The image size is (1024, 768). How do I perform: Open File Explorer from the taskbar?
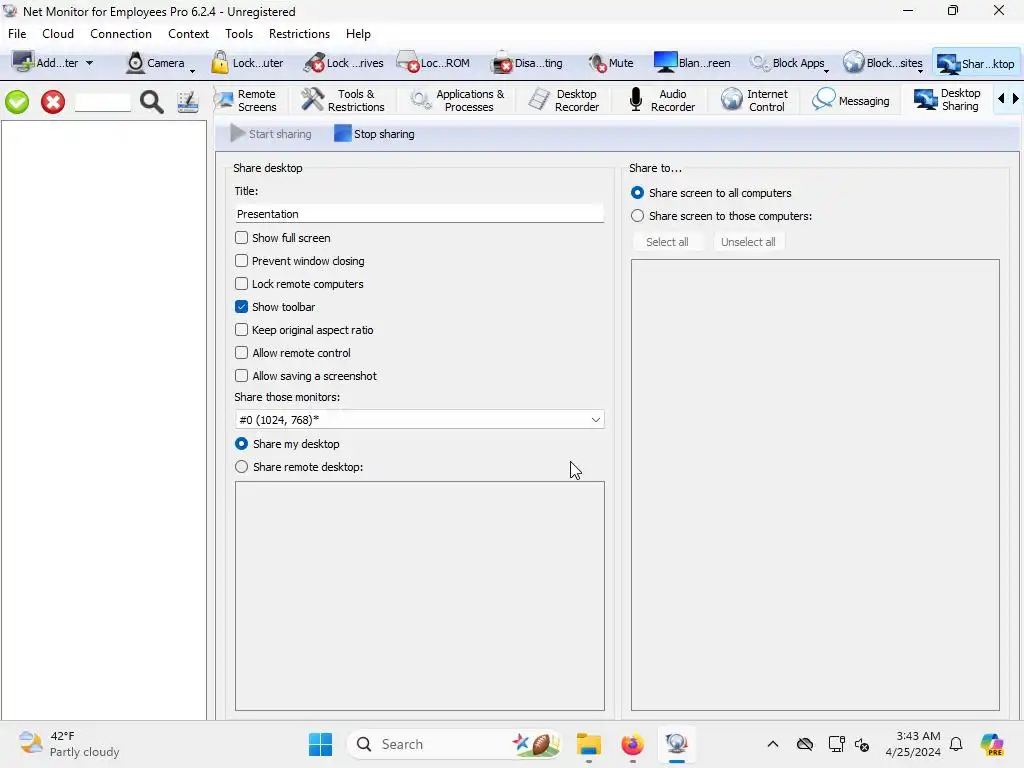click(588, 744)
